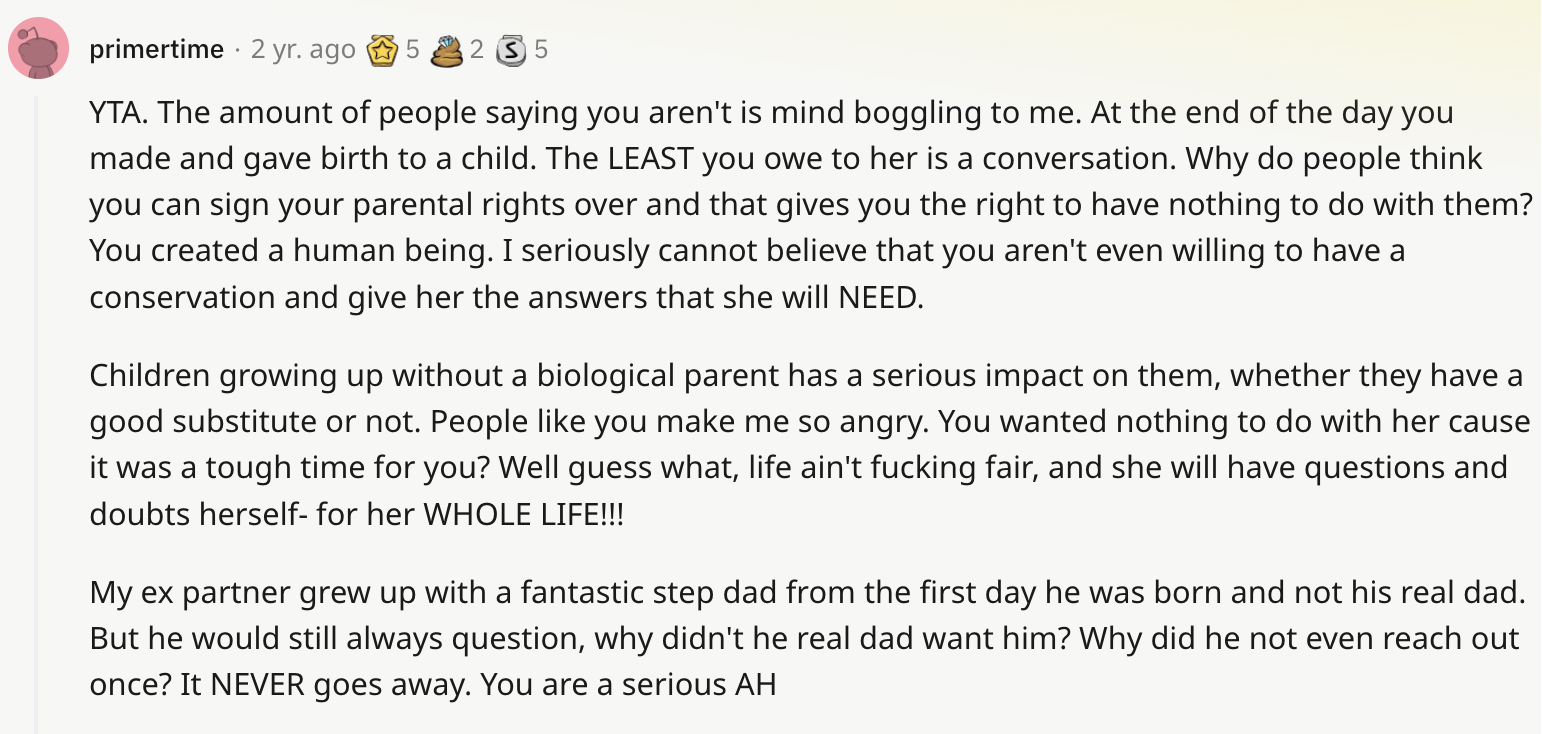The height and width of the screenshot is (734, 1542).
Task: Click the gold award count 5
Action: 412,49
